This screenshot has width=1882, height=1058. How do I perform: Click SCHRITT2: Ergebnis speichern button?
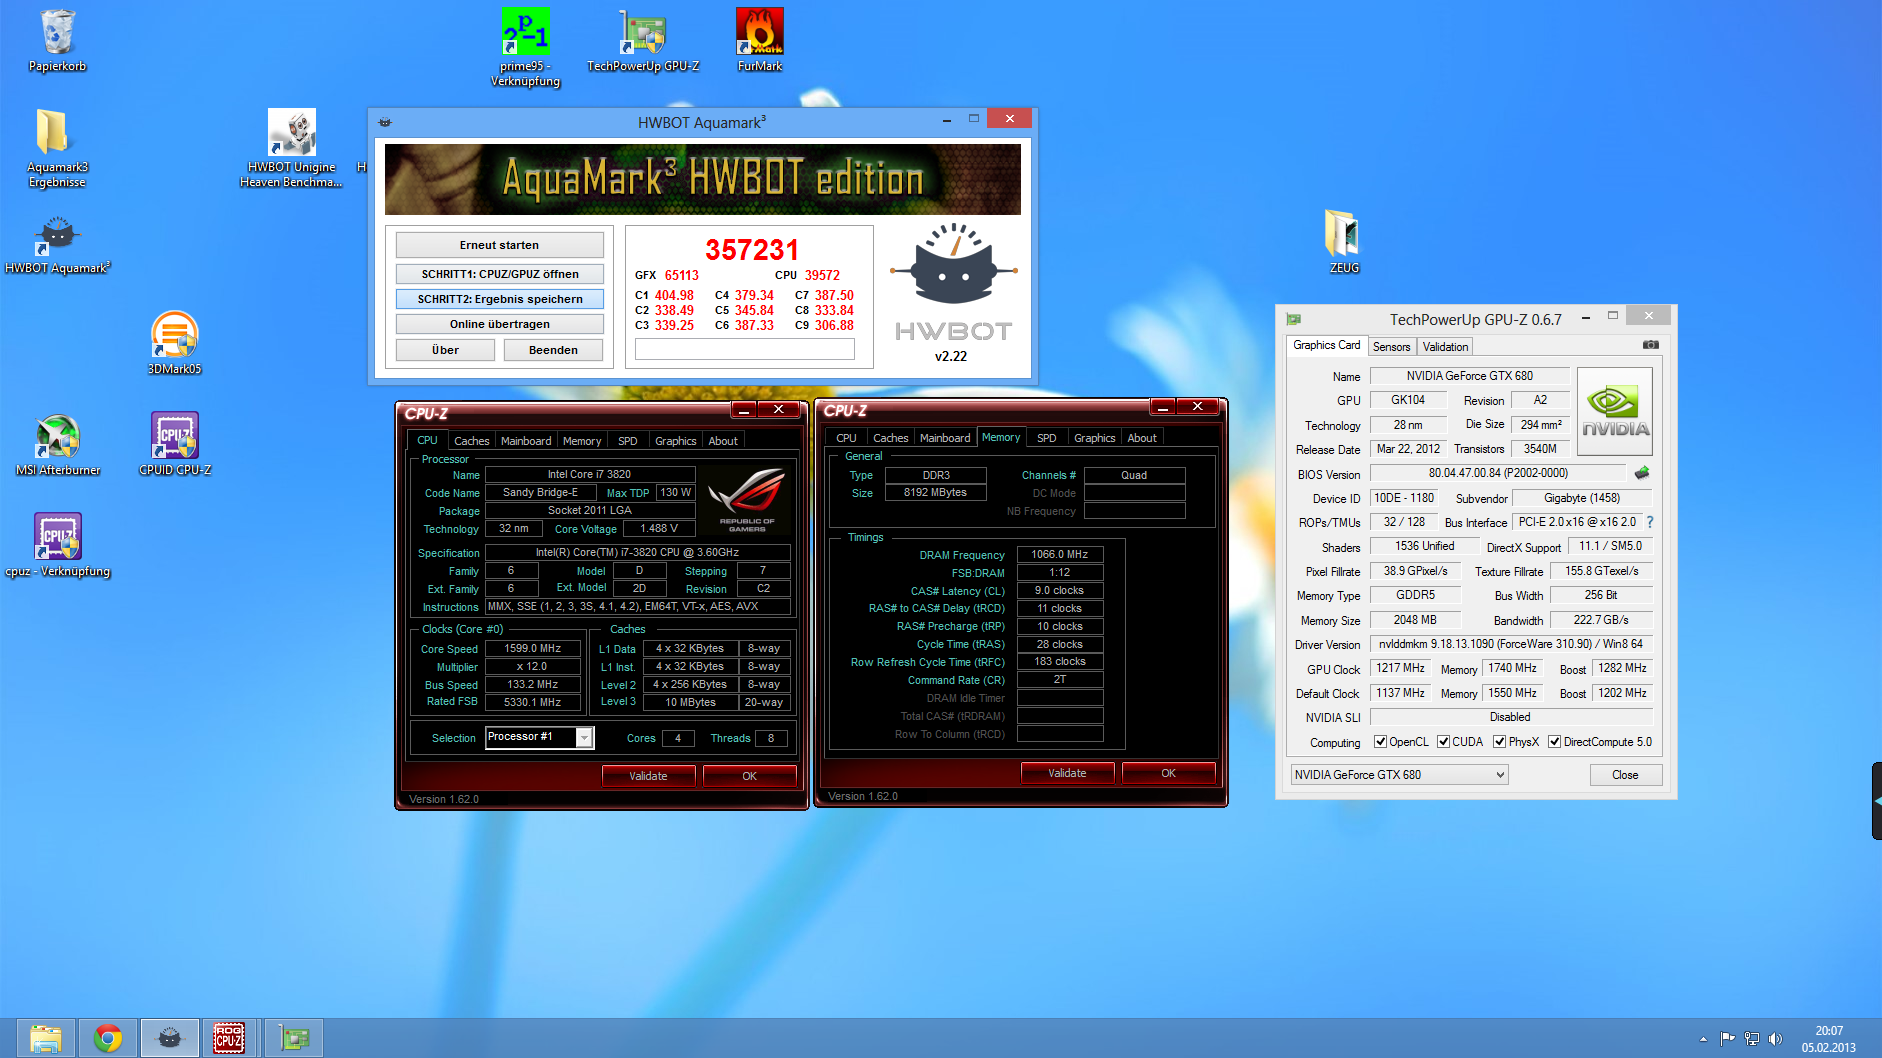[499, 299]
